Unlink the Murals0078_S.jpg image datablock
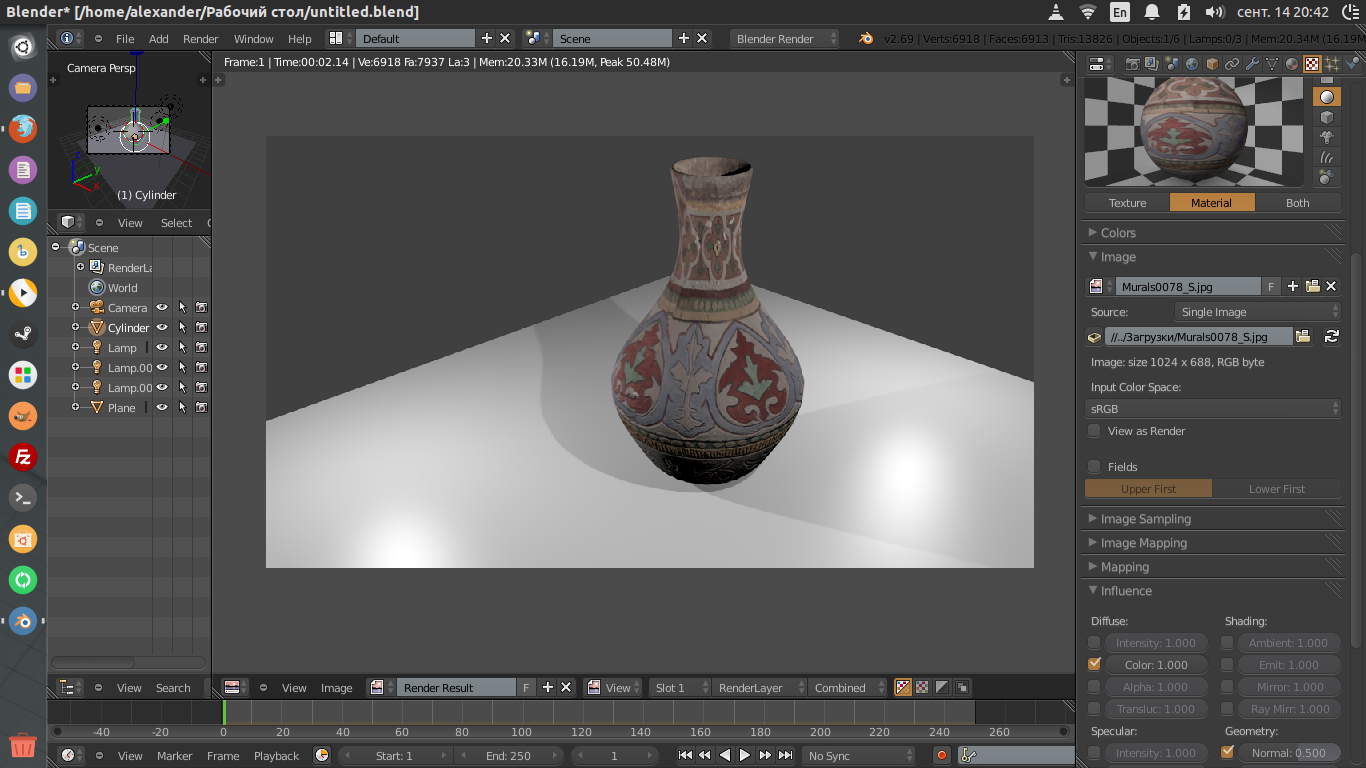 coord(1331,286)
